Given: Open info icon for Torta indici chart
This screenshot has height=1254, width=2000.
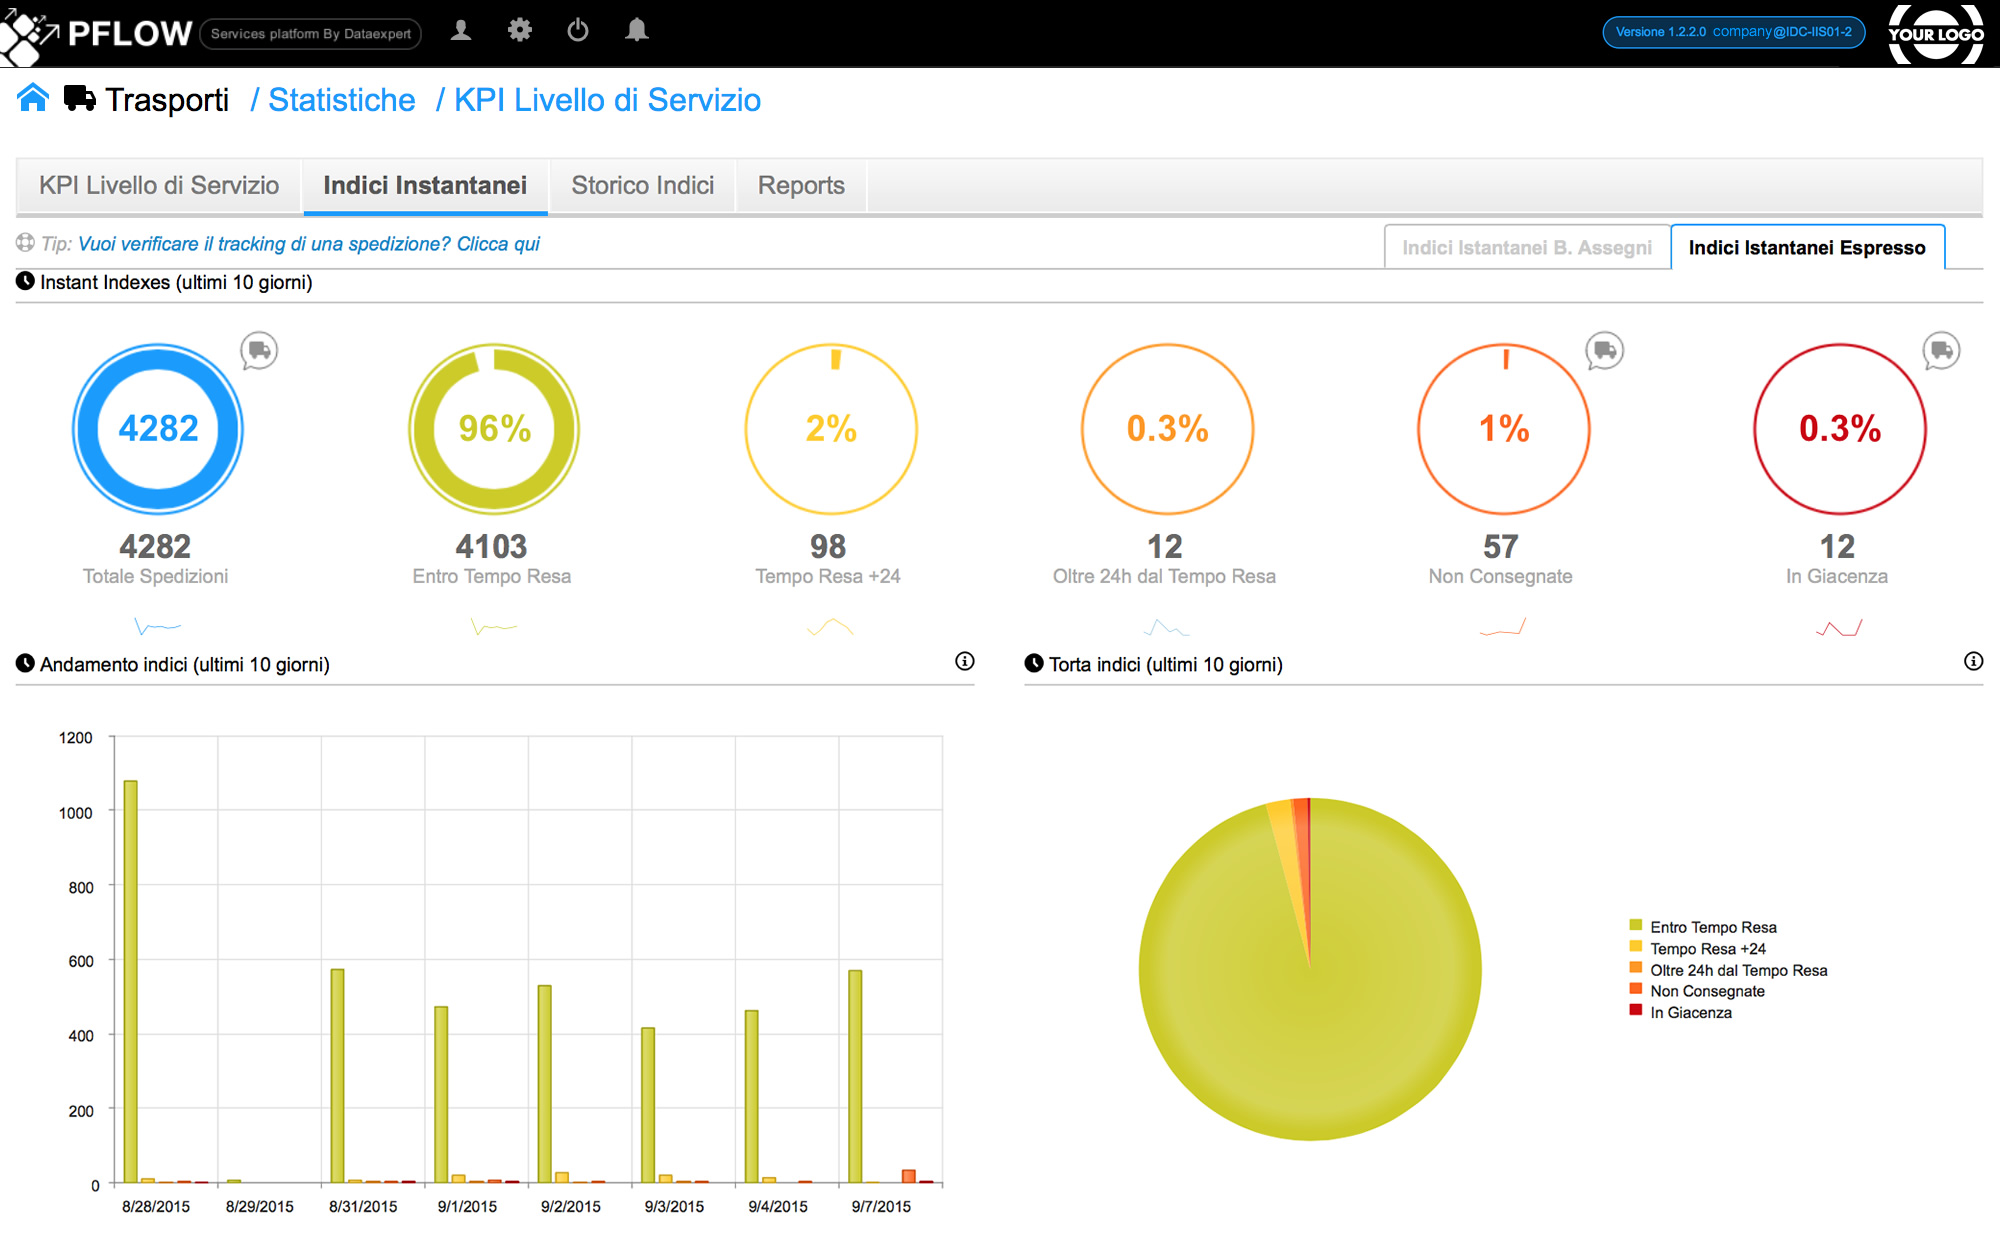Looking at the screenshot, I should pos(1973,661).
